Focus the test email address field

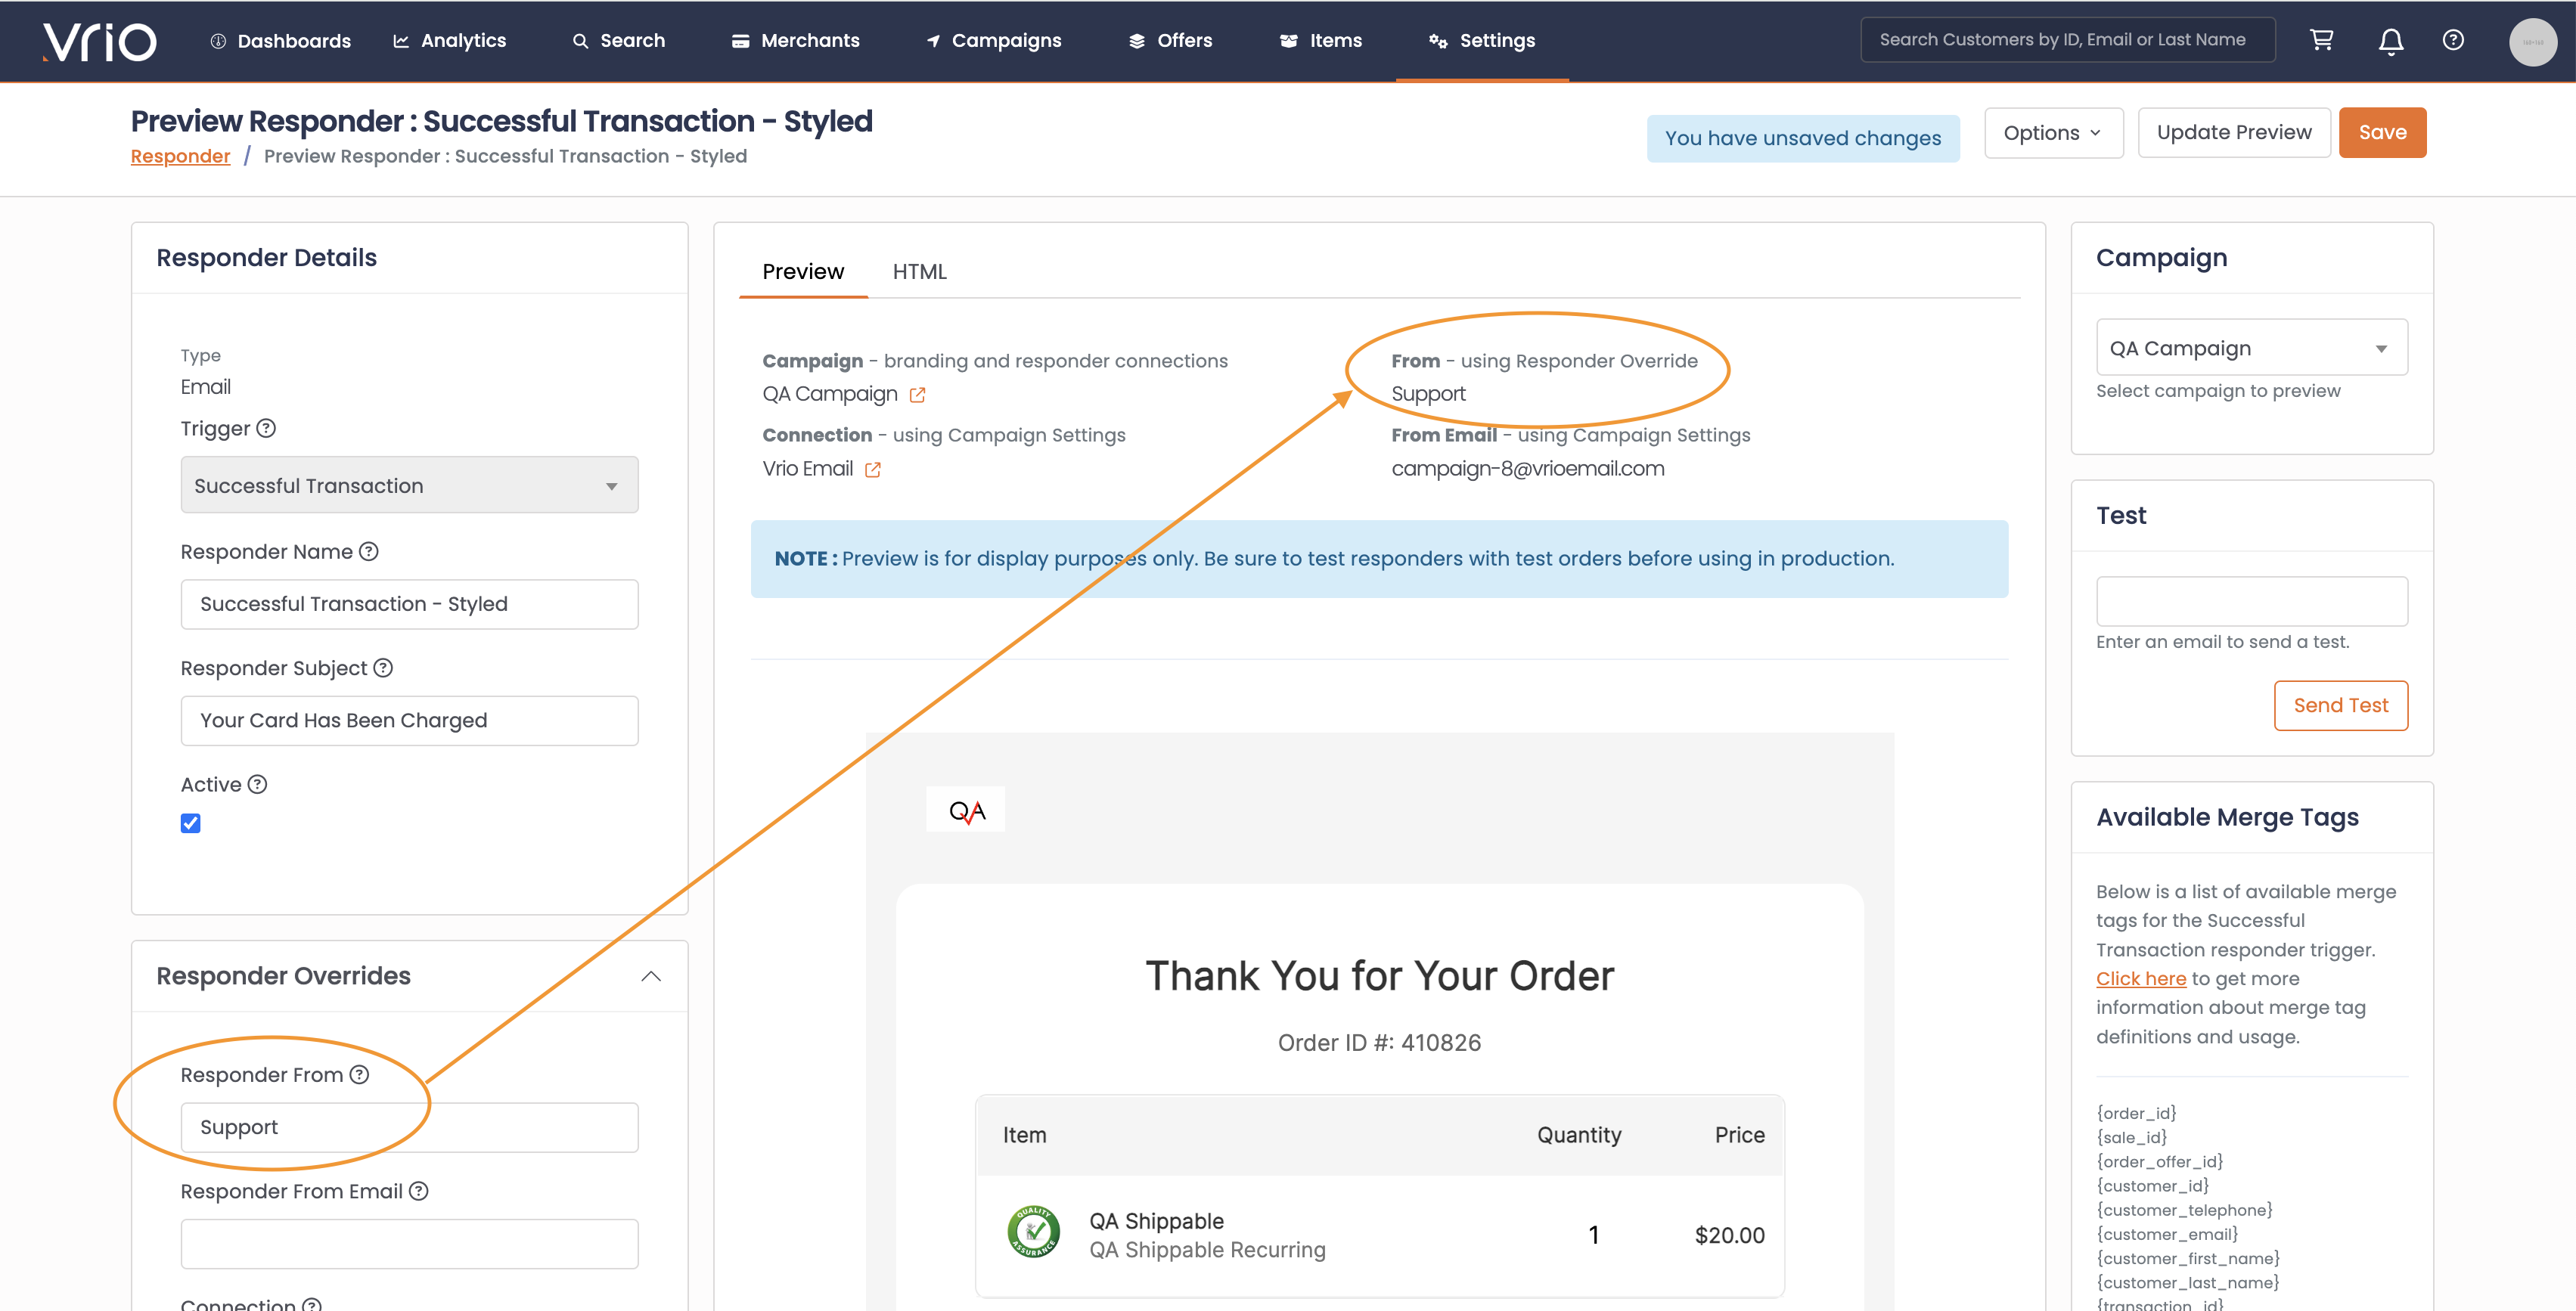tap(2251, 601)
